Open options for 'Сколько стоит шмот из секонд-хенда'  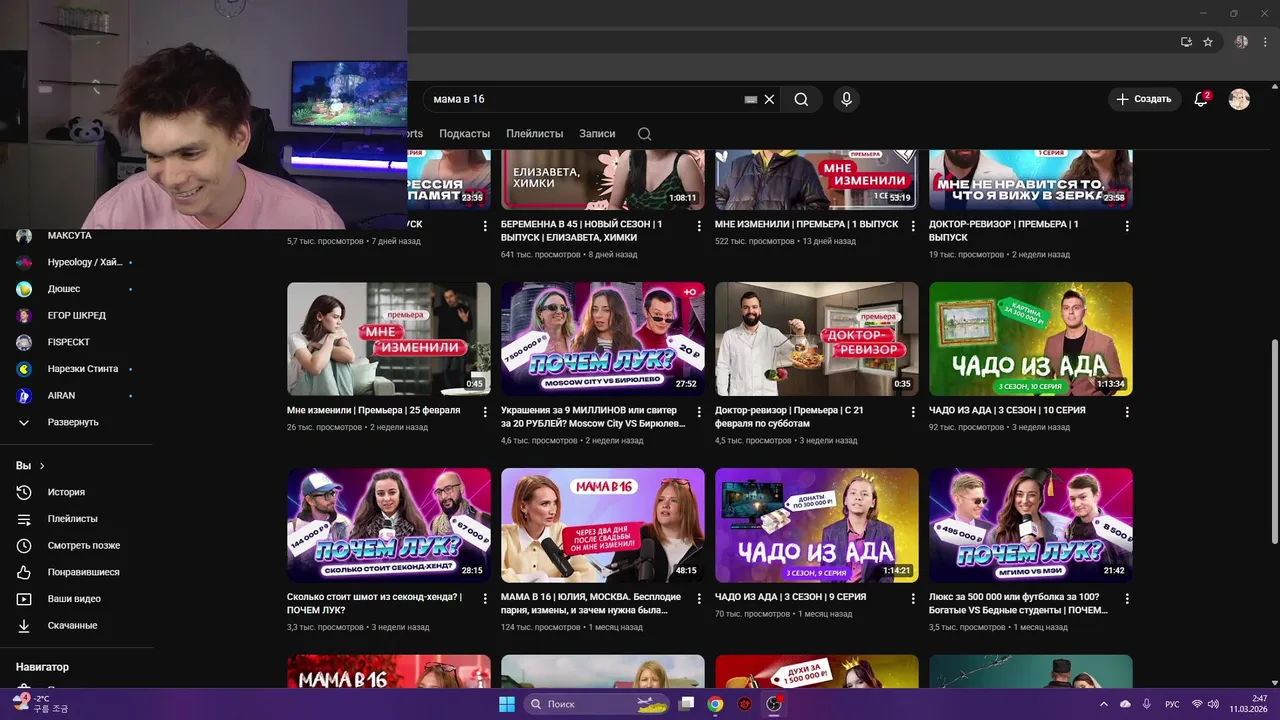(x=485, y=598)
